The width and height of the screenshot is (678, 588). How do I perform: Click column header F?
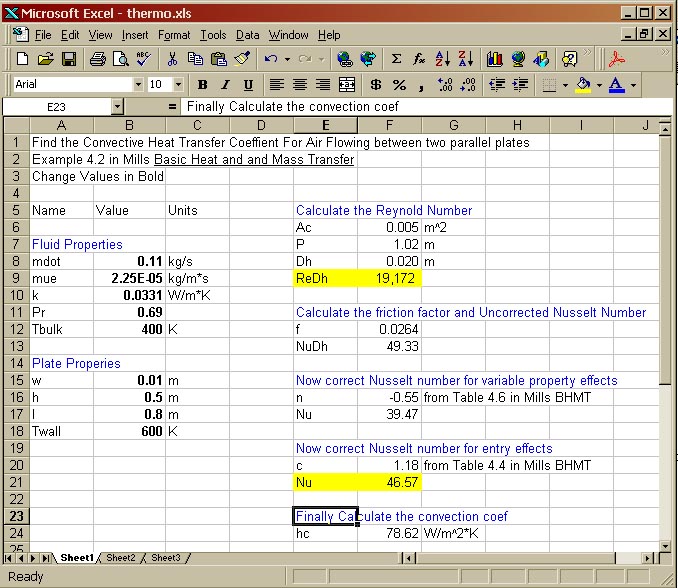pos(389,125)
